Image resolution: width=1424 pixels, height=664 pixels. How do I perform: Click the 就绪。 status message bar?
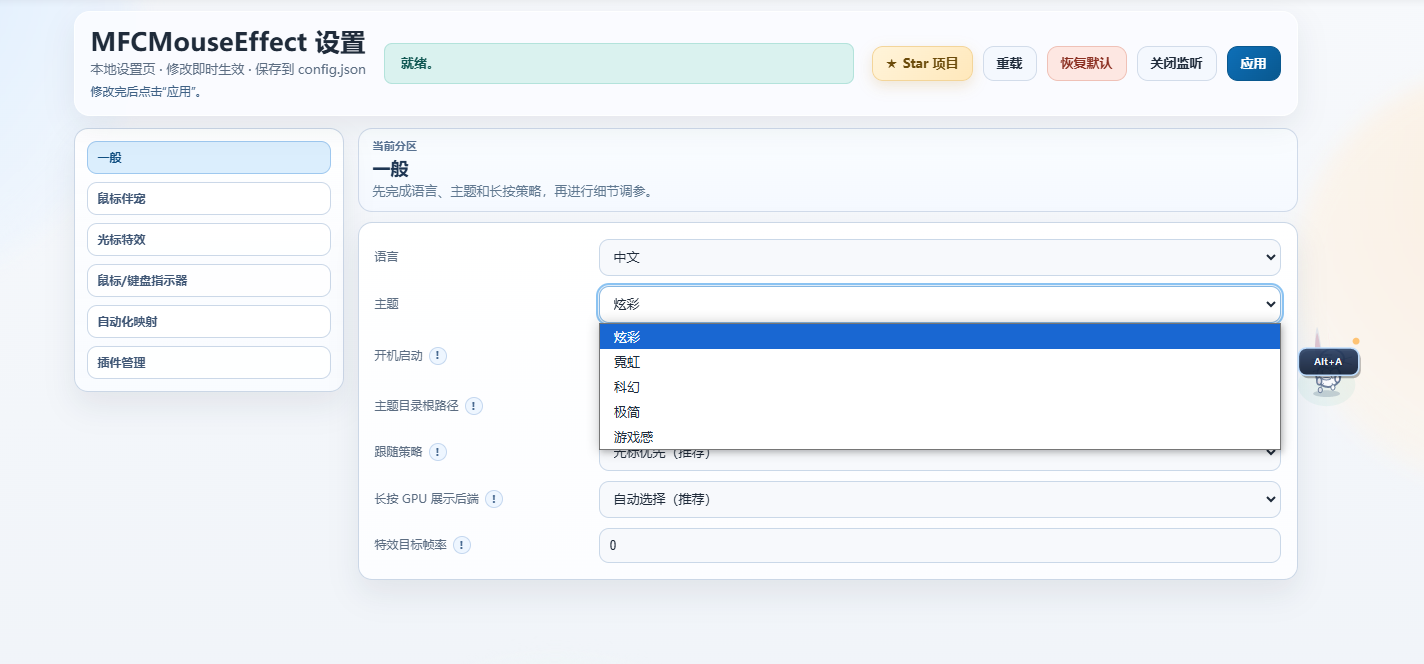pos(618,63)
